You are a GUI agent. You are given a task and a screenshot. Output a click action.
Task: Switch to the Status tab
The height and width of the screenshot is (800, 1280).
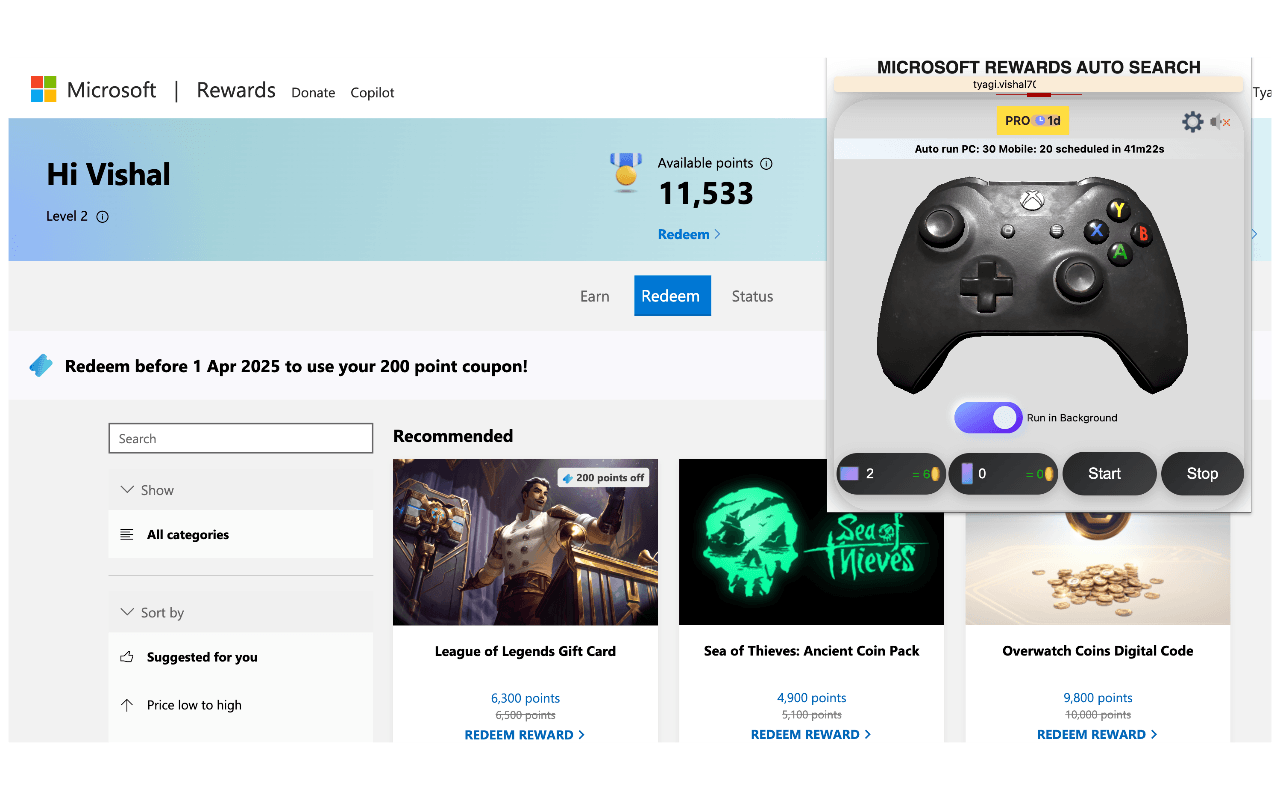point(752,296)
